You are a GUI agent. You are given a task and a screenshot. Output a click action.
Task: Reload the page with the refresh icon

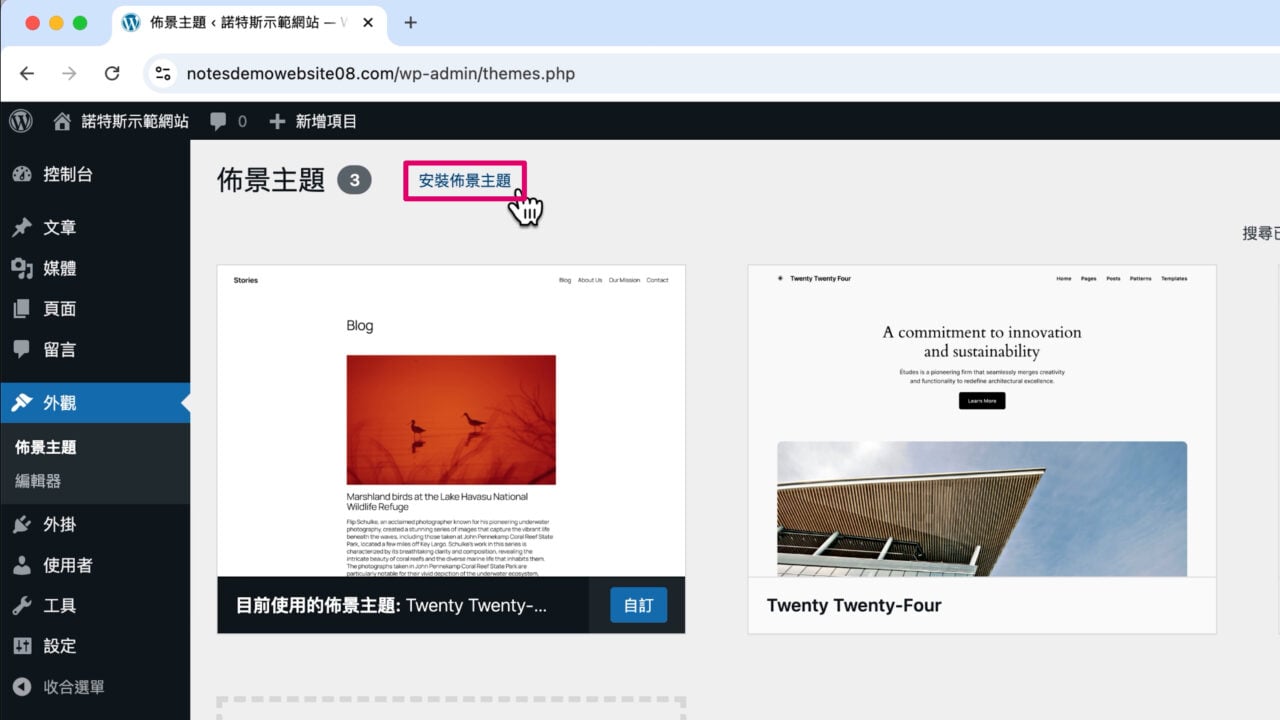pyautogui.click(x=112, y=72)
